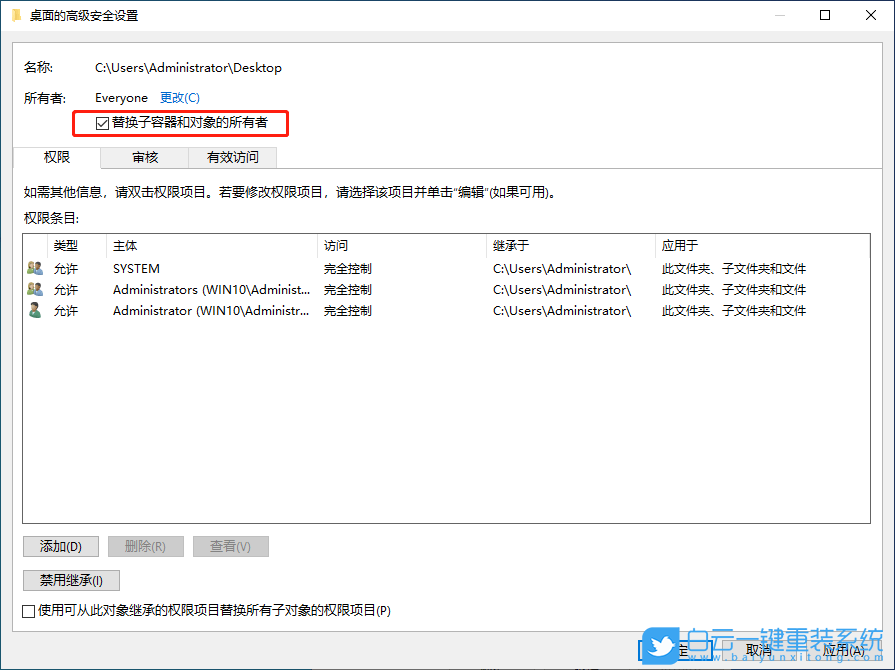
Task: Select the 权限 tab
Action: tap(57, 157)
